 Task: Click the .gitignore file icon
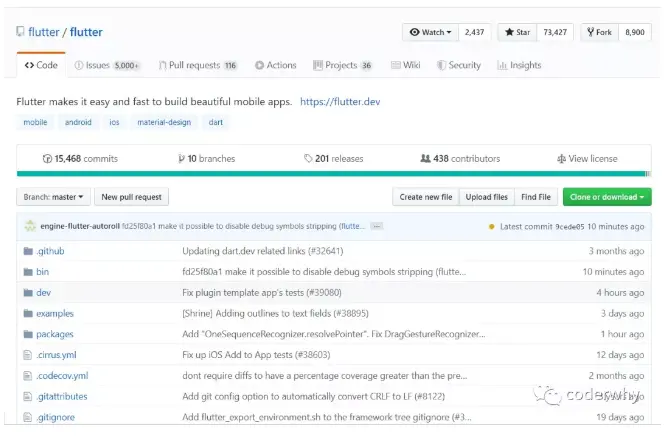coord(28,417)
